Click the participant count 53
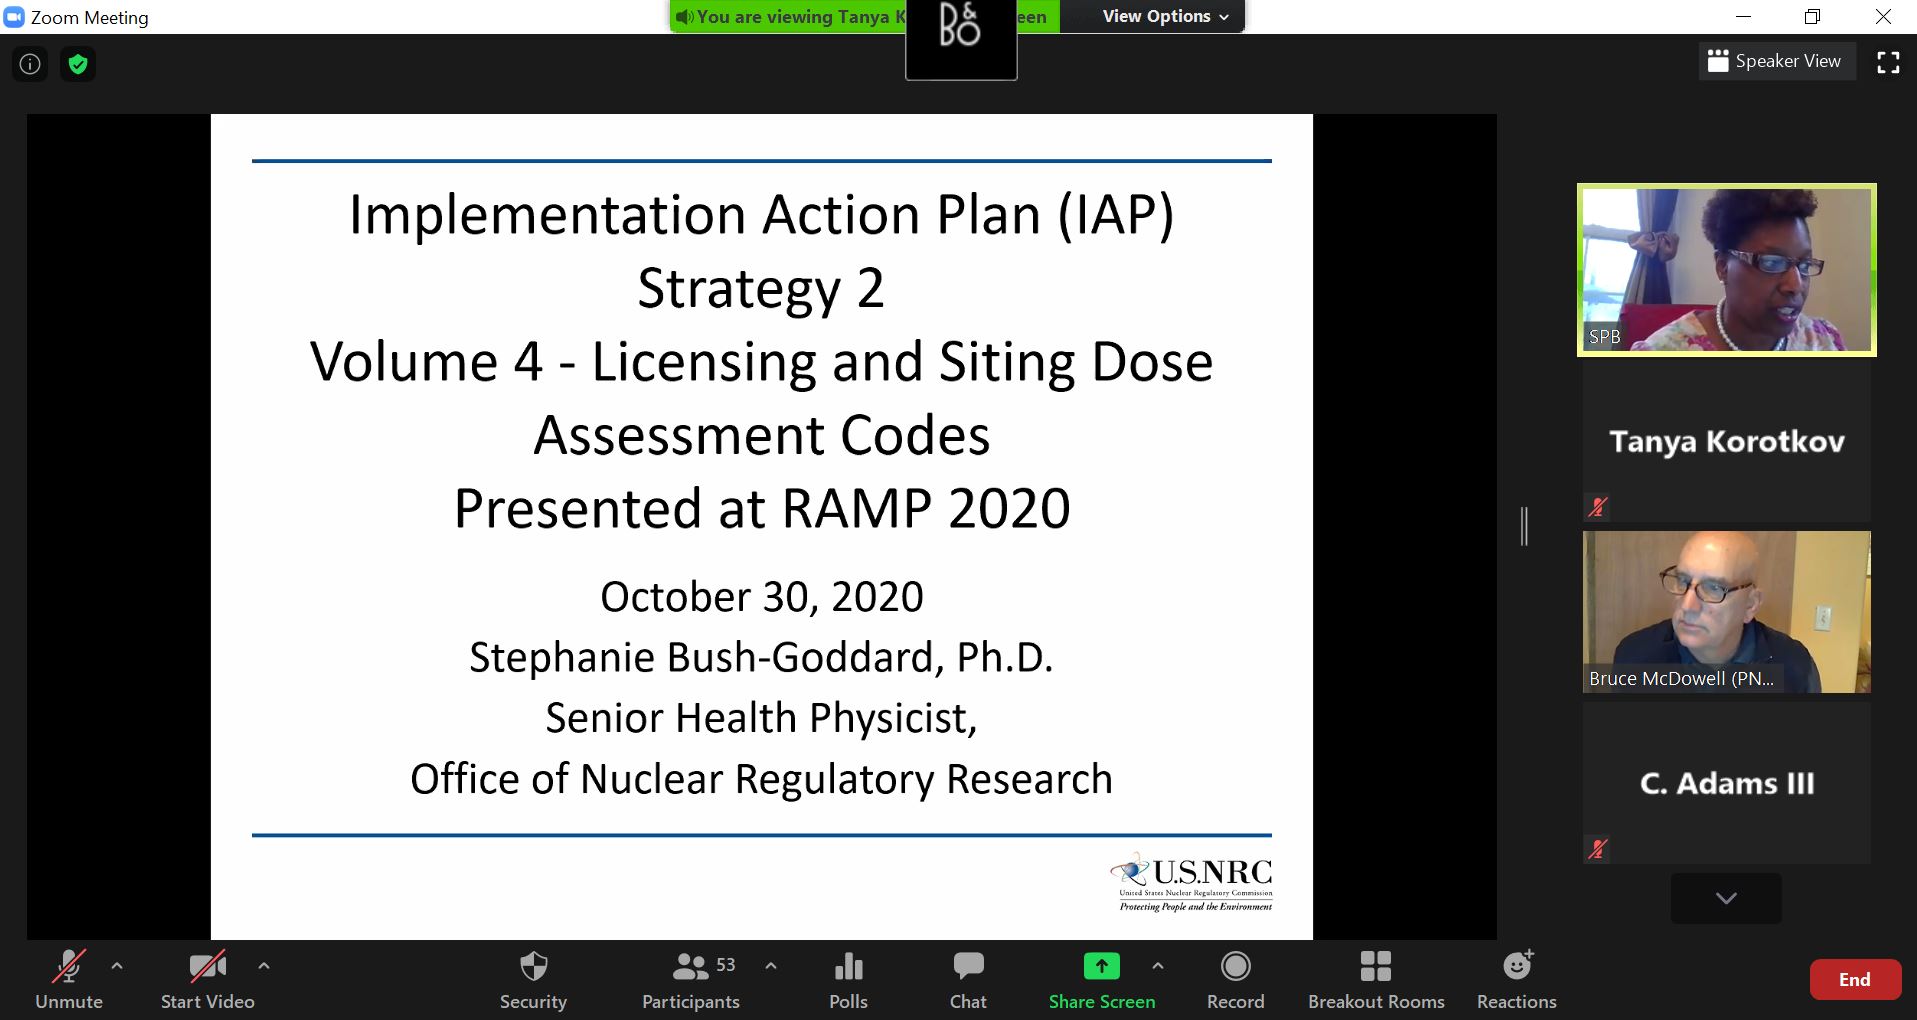 (726, 964)
